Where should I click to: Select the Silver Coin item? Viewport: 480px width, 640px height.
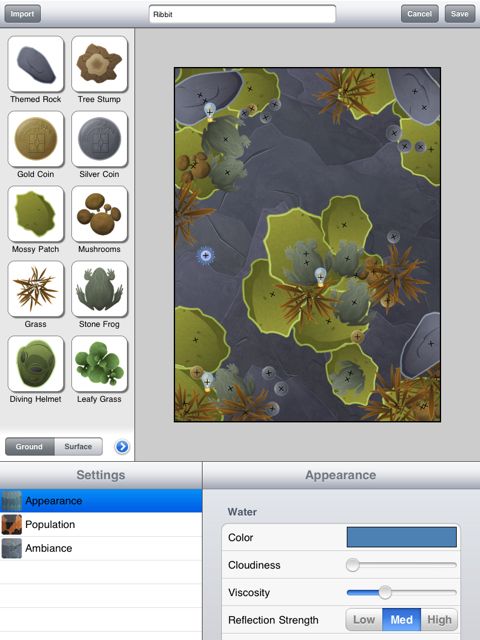point(100,139)
